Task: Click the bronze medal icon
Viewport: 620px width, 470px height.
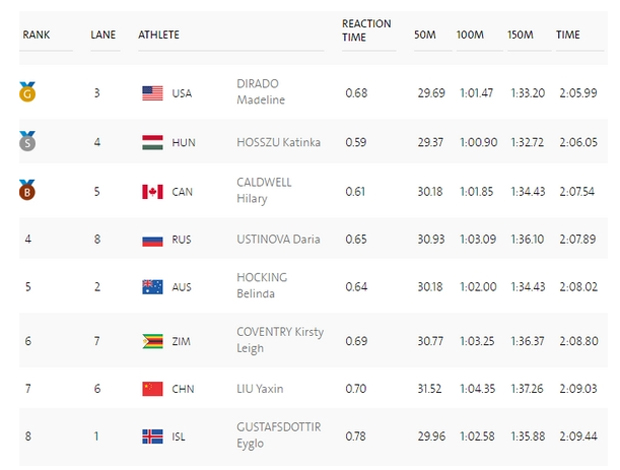Action: pos(26,189)
